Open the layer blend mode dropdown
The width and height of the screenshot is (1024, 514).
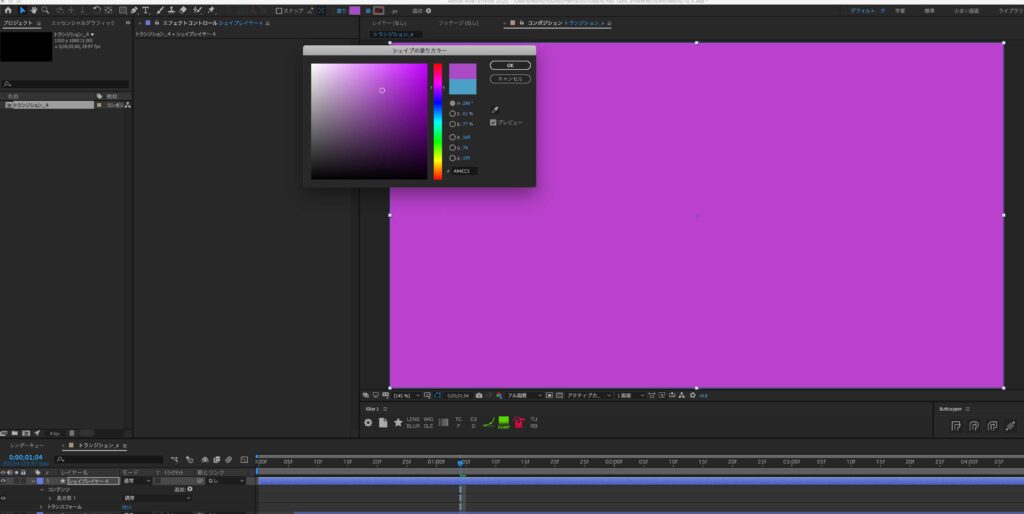137,481
